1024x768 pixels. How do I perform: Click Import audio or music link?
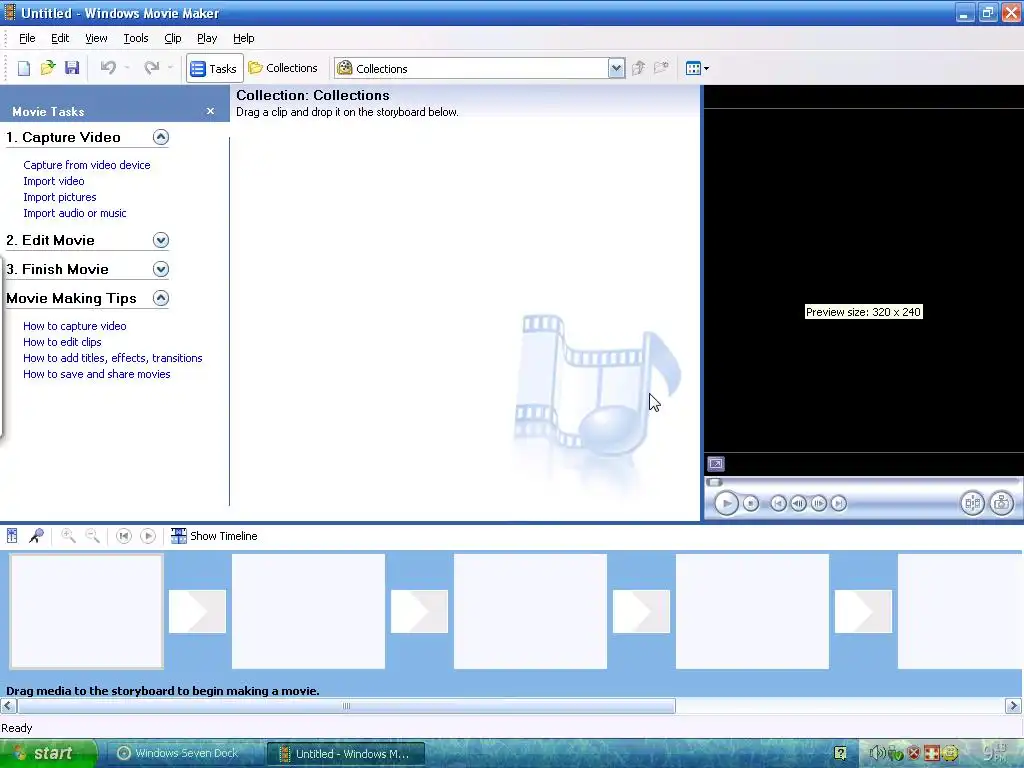coord(74,213)
